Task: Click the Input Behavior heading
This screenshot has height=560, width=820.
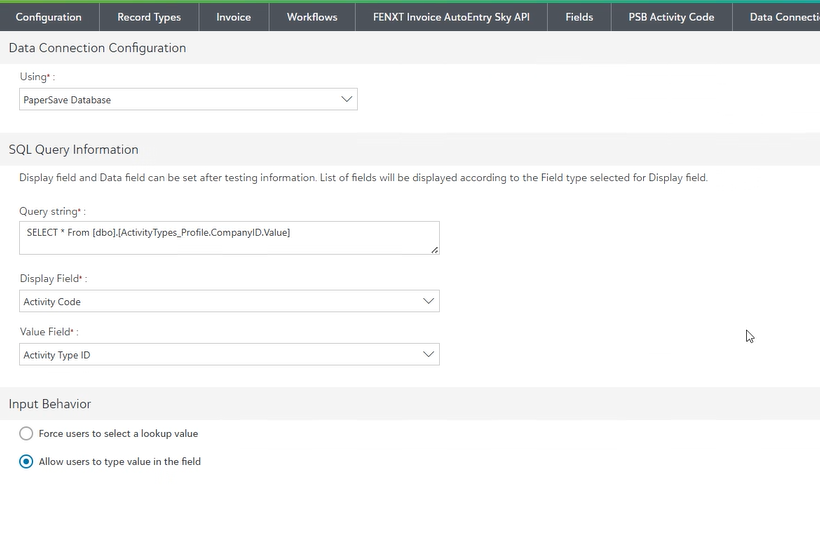Action: coord(50,404)
